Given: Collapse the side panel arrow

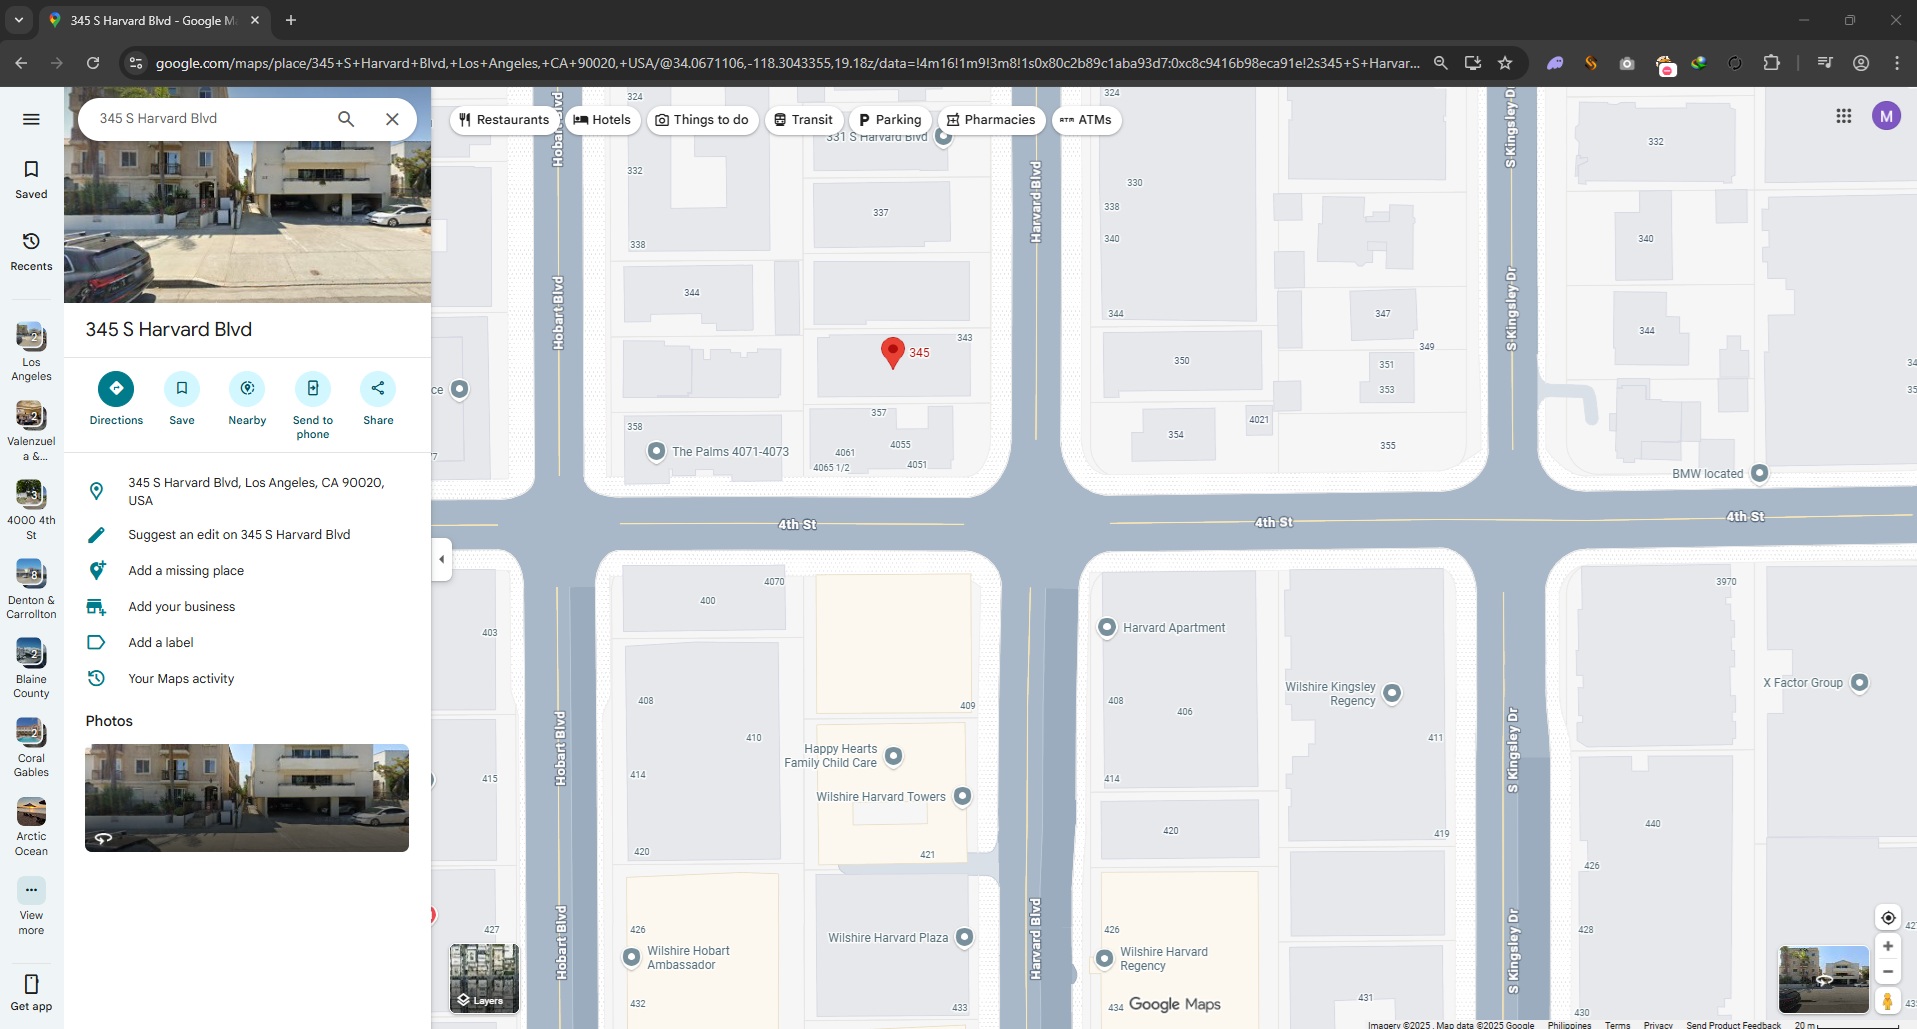Looking at the screenshot, I should pos(442,559).
